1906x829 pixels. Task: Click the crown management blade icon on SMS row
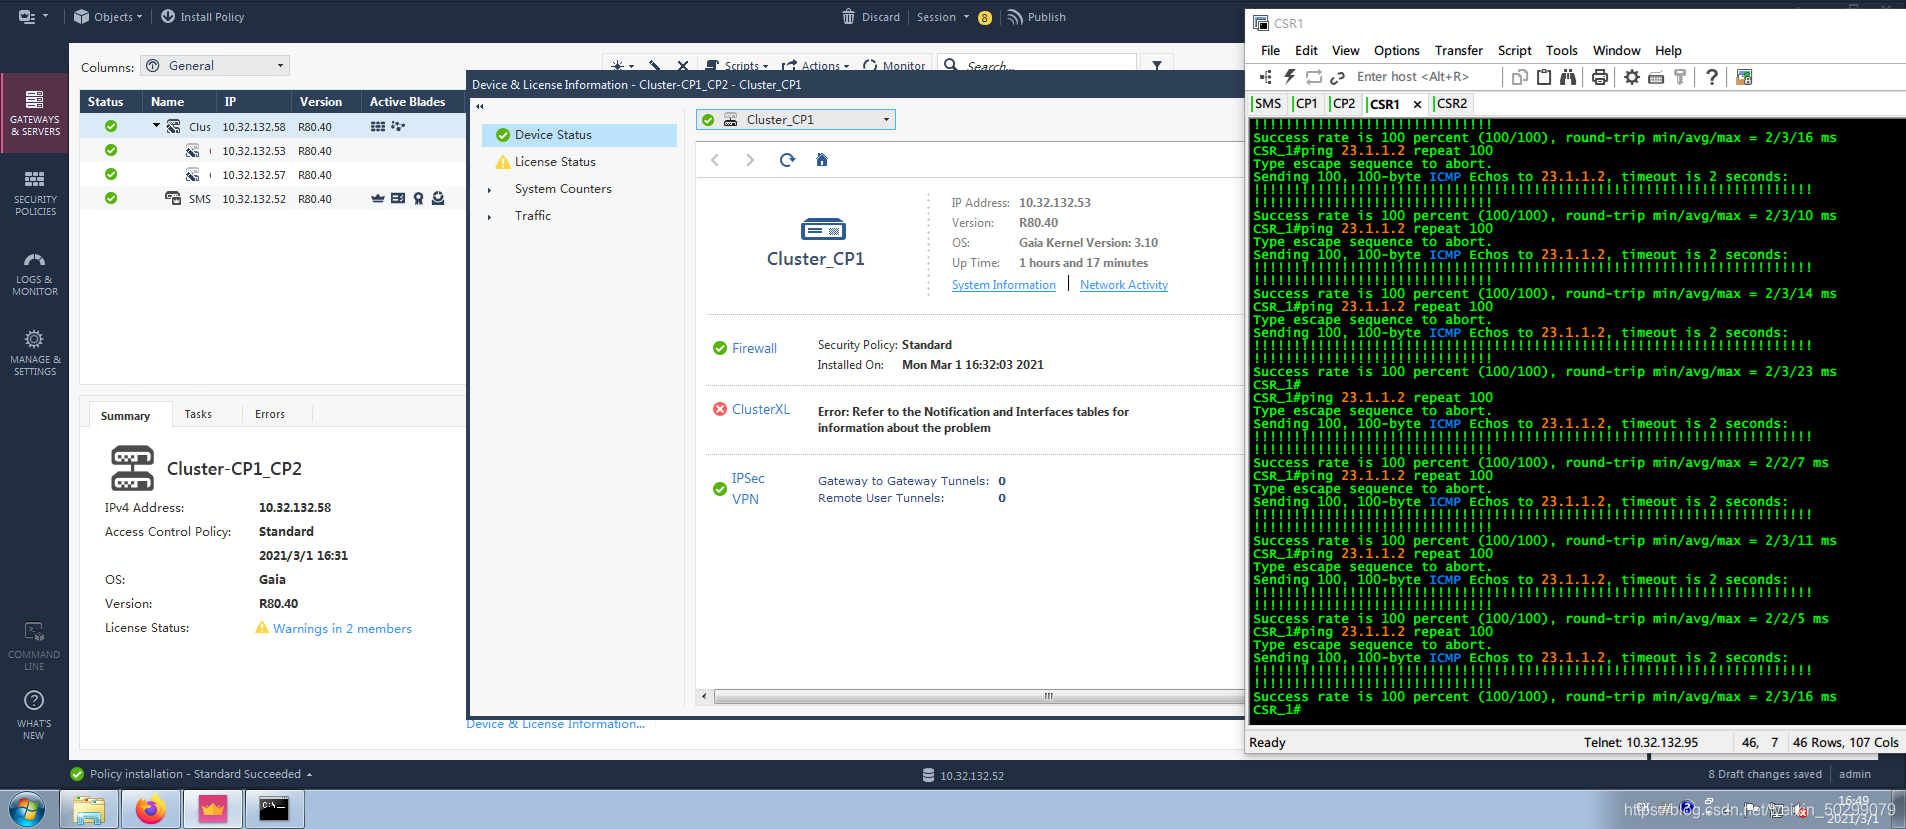[x=377, y=199]
